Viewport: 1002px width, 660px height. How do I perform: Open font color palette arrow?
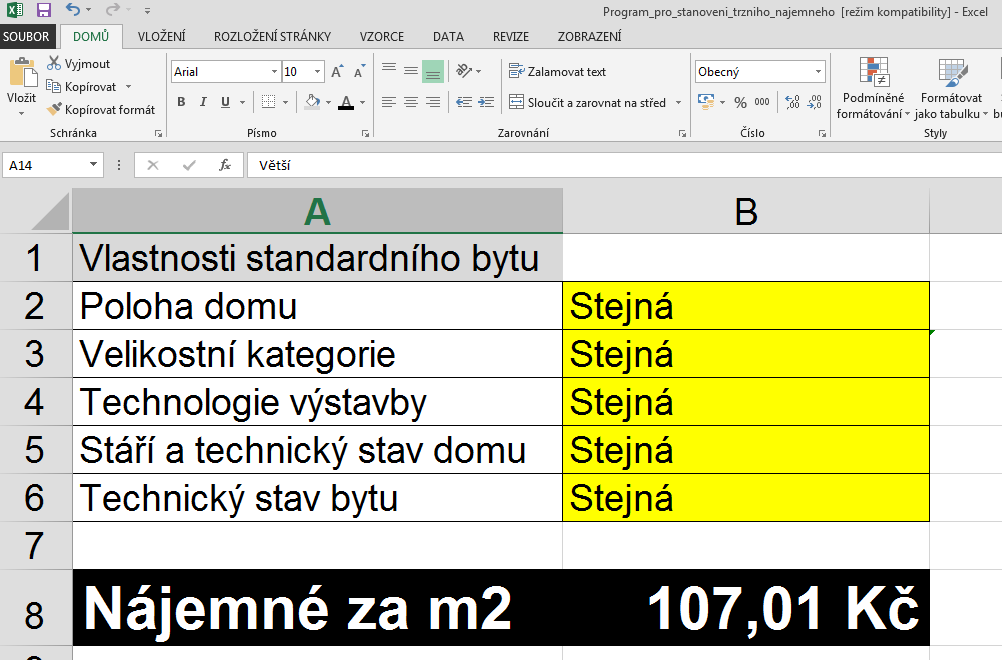click(362, 102)
